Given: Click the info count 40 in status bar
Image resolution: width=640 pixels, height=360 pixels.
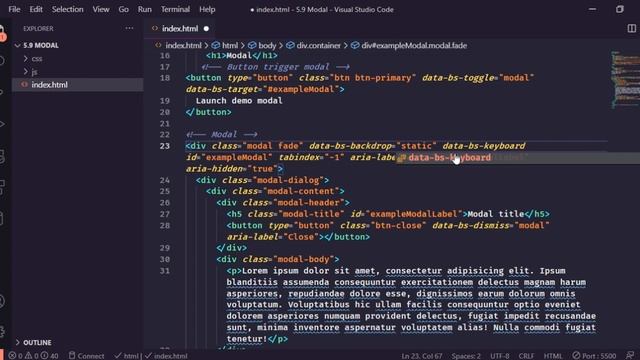Looking at the screenshot, I should click(x=50, y=356).
